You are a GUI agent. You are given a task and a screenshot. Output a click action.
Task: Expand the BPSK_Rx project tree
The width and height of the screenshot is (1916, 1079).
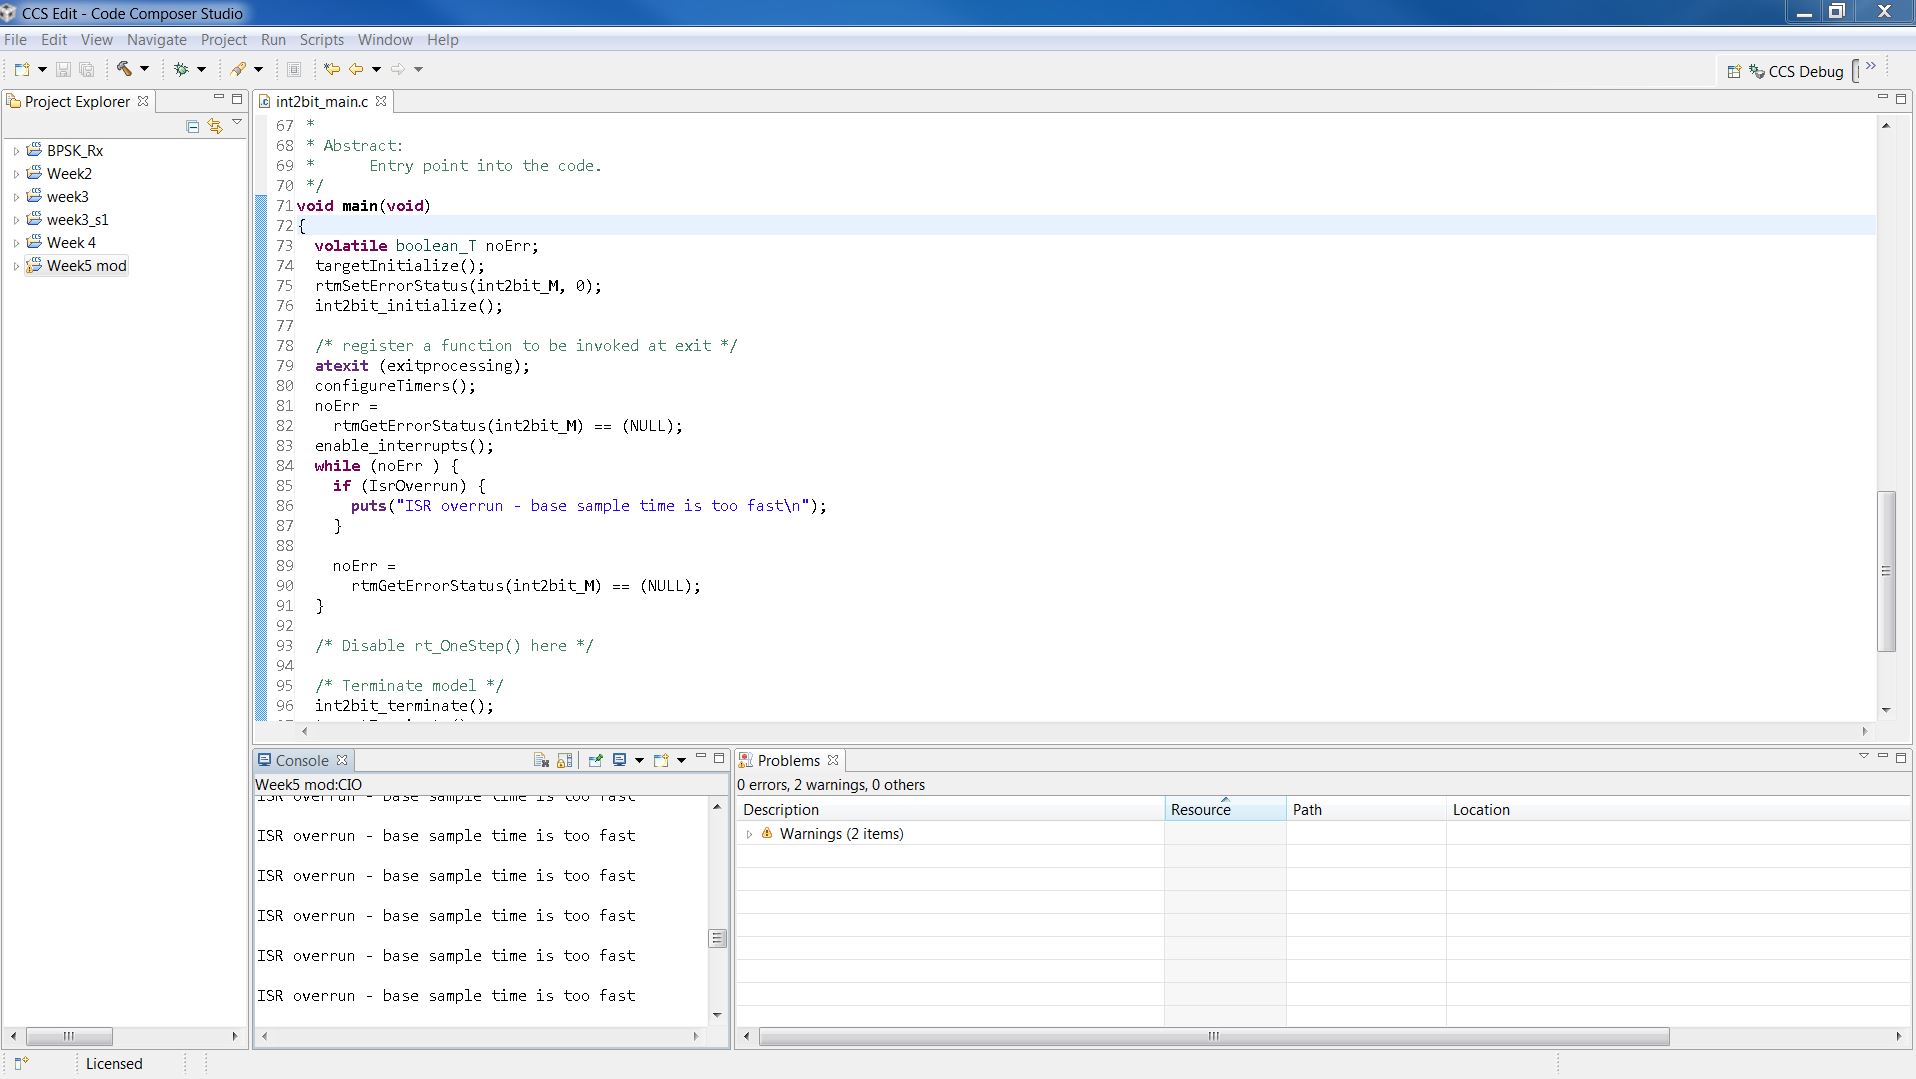coord(16,151)
